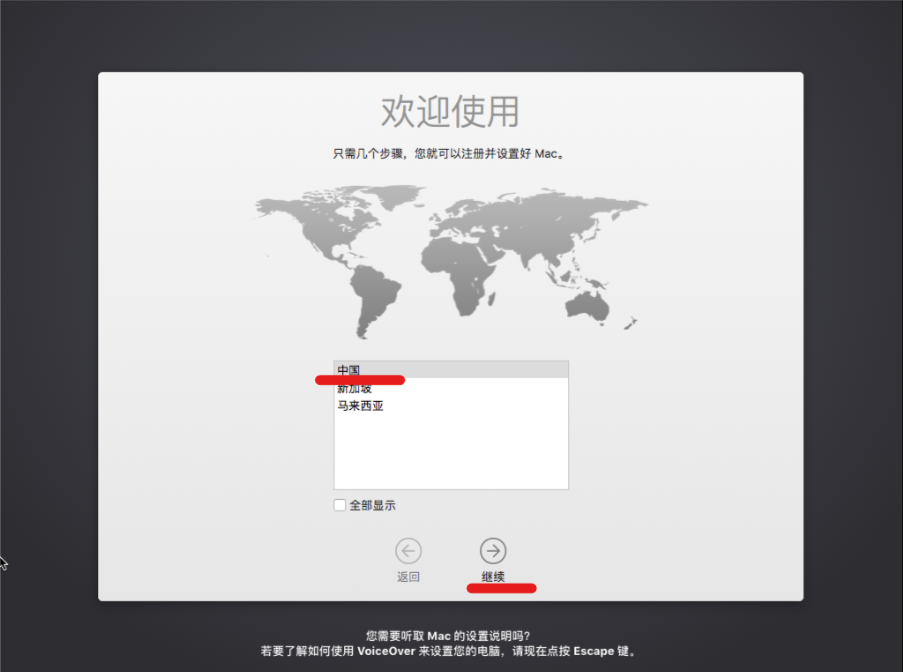Click the 继续 label
This screenshot has width=903, height=672.
tap(493, 576)
